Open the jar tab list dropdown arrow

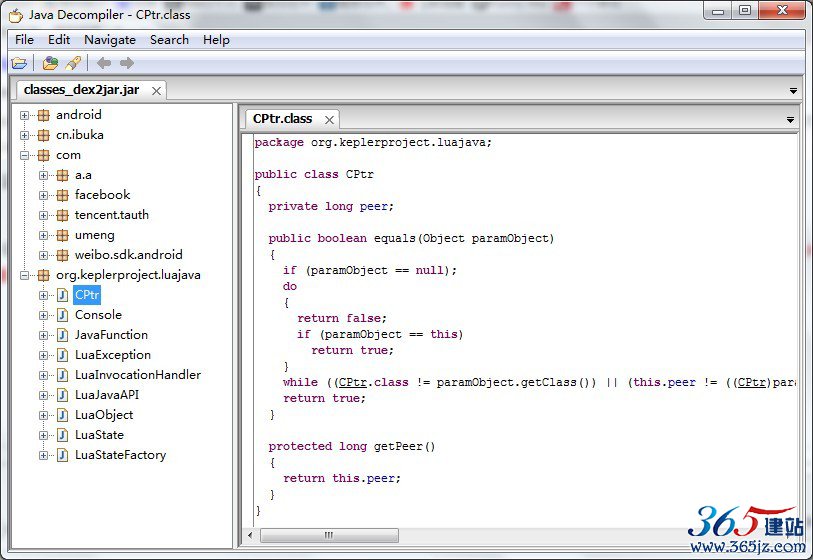793,91
